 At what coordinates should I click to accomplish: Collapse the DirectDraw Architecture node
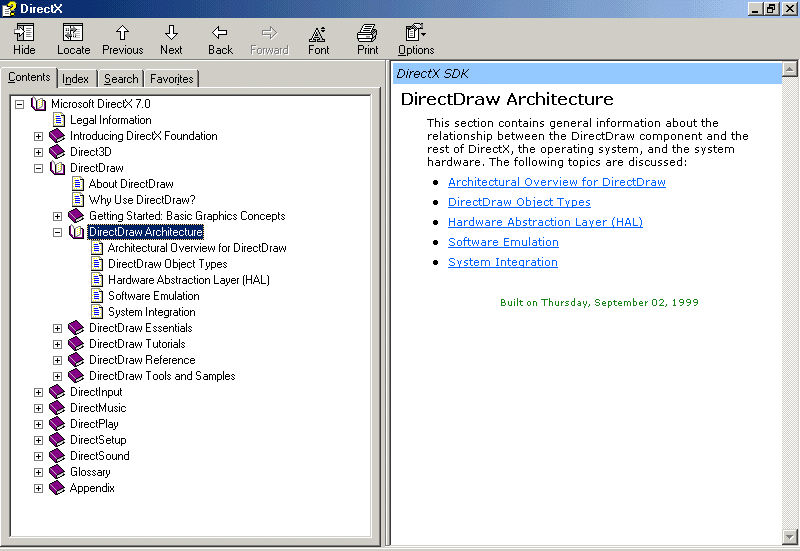click(58, 232)
